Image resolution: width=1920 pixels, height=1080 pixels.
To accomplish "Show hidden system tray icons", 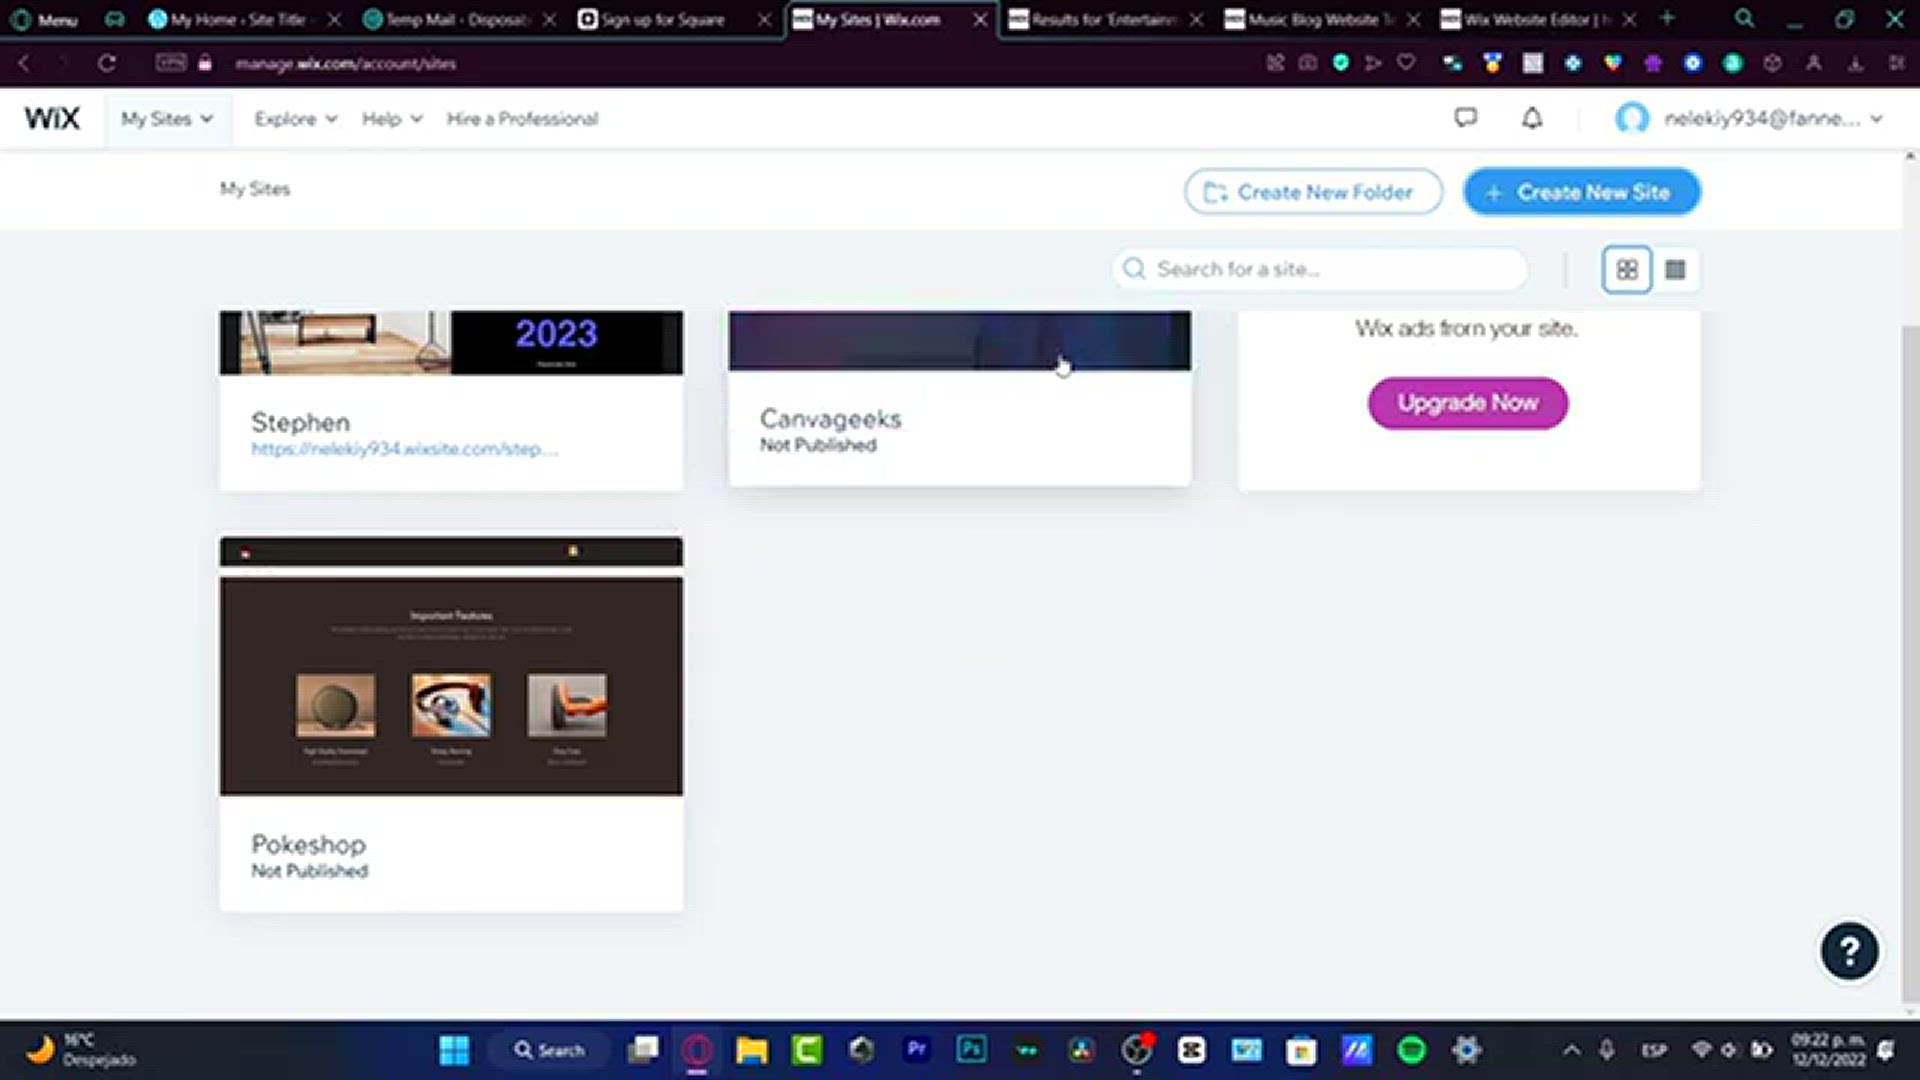I will [x=1571, y=1050].
